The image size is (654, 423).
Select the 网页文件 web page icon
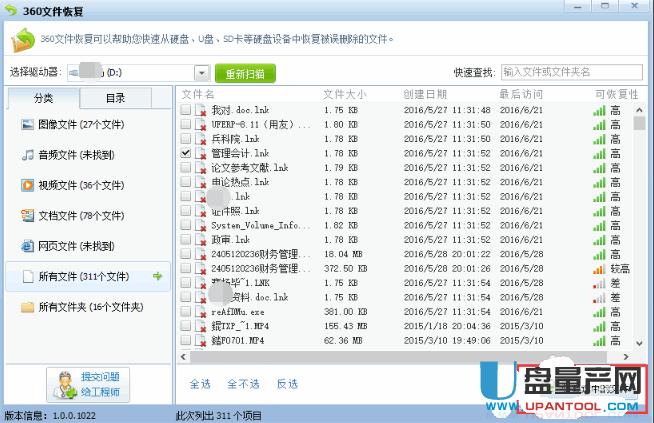pyautogui.click(x=28, y=246)
